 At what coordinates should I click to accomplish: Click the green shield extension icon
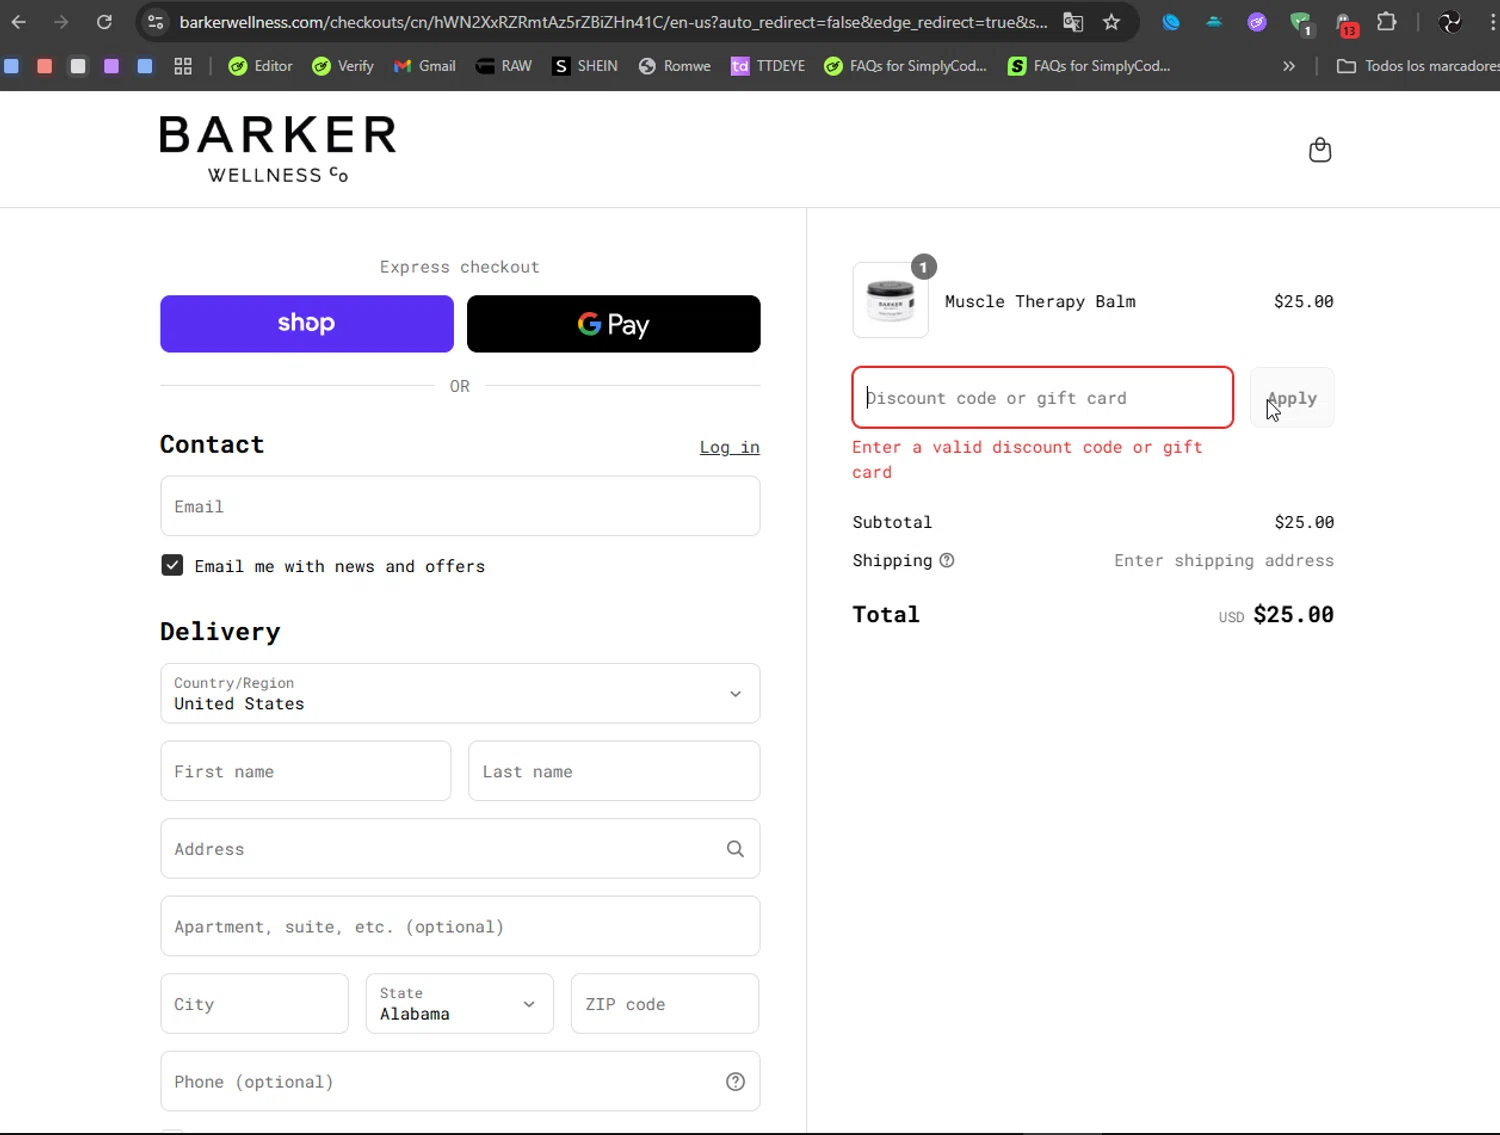1300,23
